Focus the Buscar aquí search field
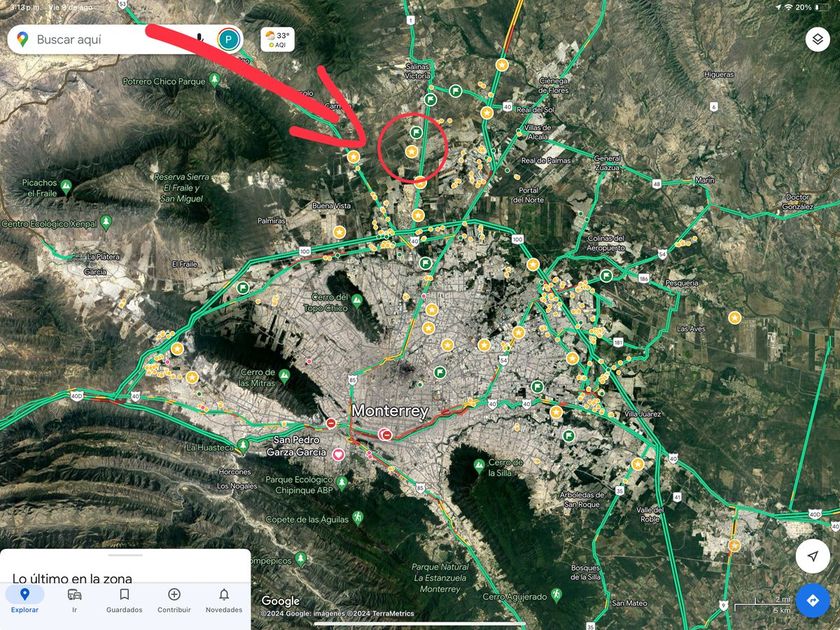 (107, 40)
